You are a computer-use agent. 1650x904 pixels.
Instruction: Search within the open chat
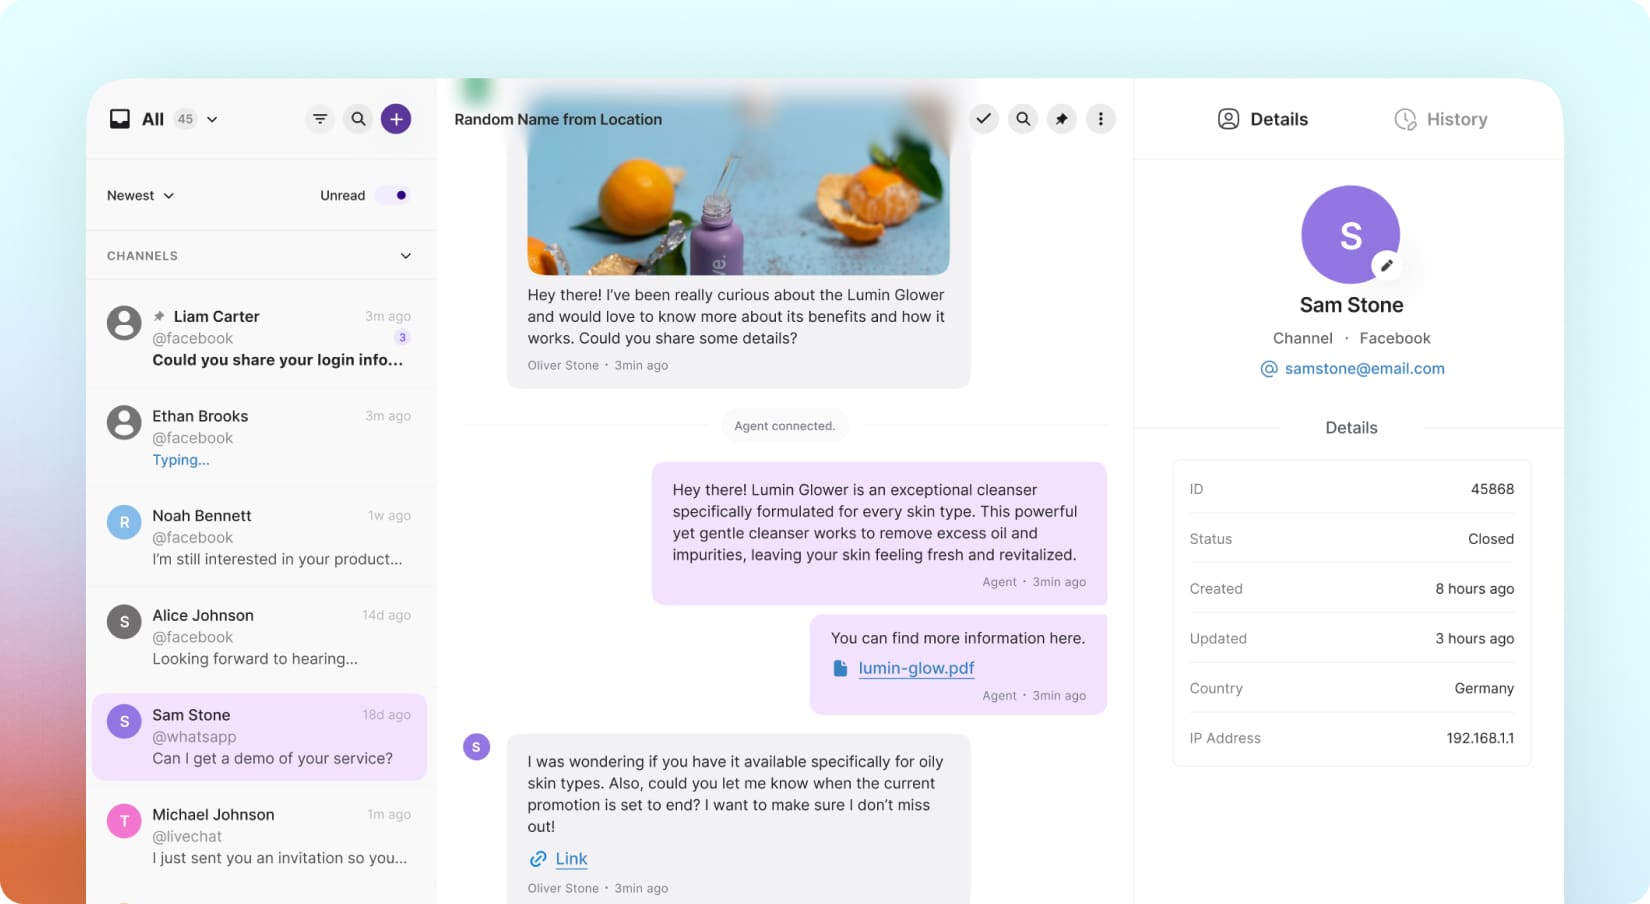click(1023, 119)
